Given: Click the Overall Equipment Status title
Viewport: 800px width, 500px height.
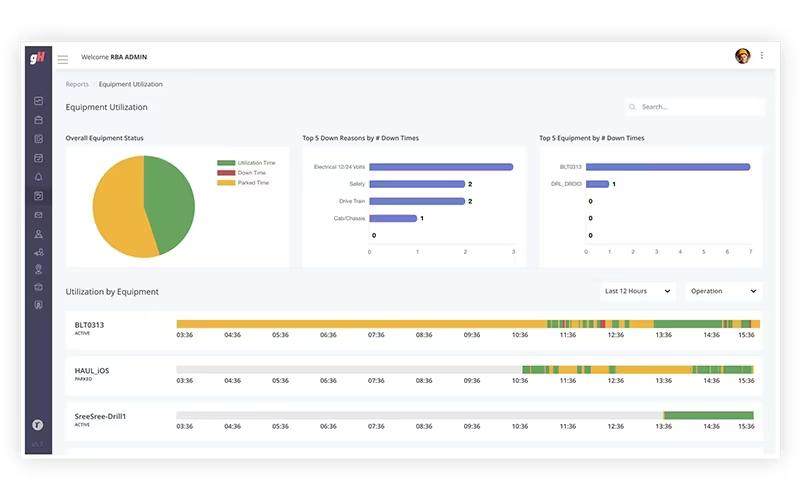Looking at the screenshot, I should (x=105, y=138).
